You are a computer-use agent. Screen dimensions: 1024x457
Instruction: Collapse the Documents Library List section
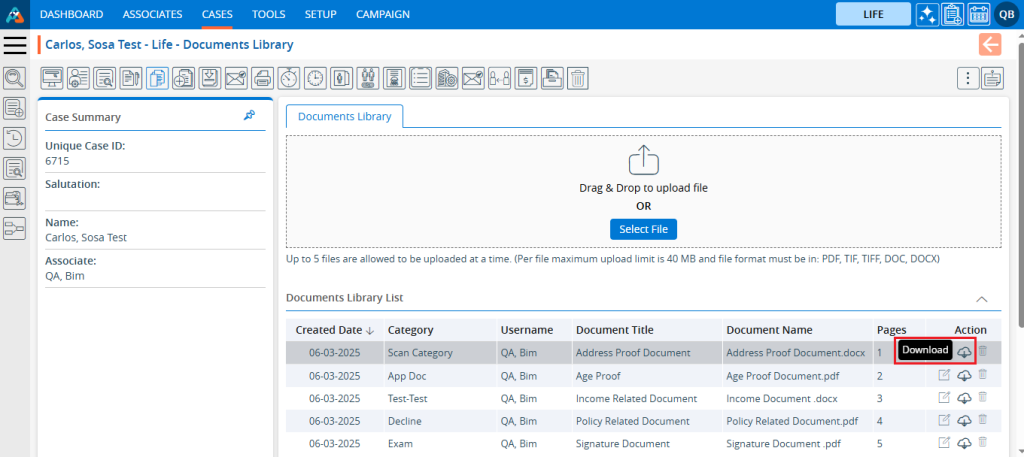click(x=981, y=298)
